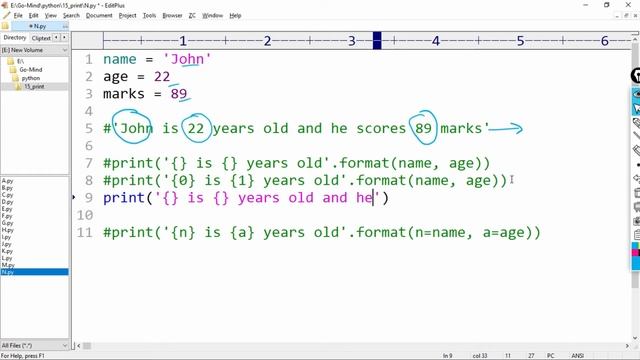Open the ZC menu
The width and height of the screenshot is (640, 360).
[192, 16]
